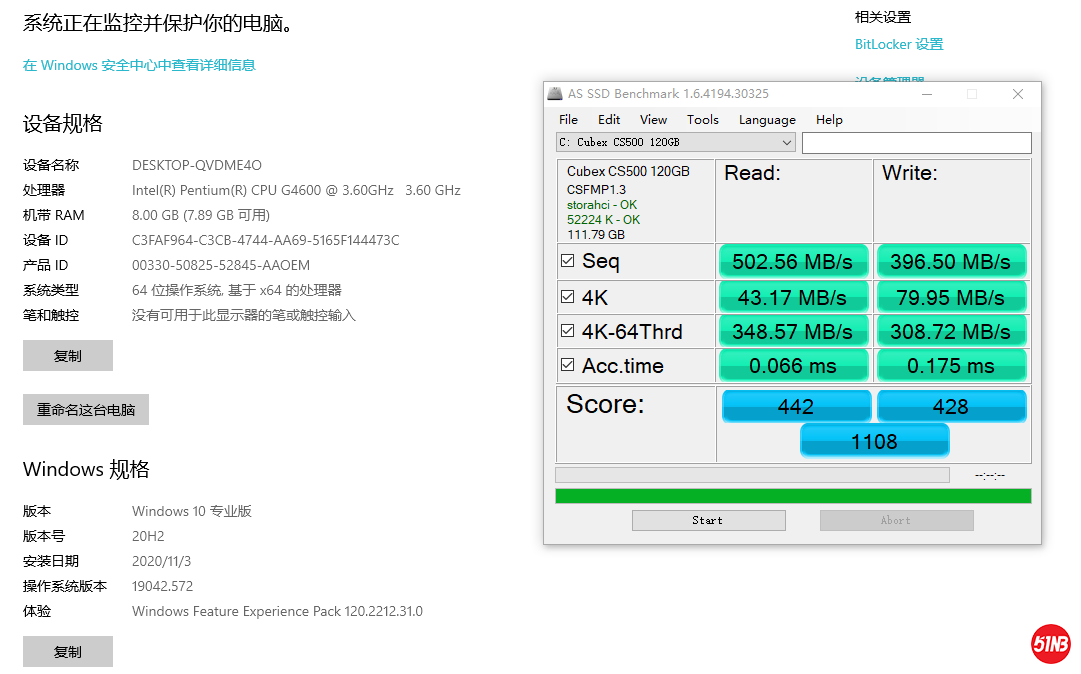
Task: Uncheck the Seq test checkbox
Action: pyautogui.click(x=568, y=261)
